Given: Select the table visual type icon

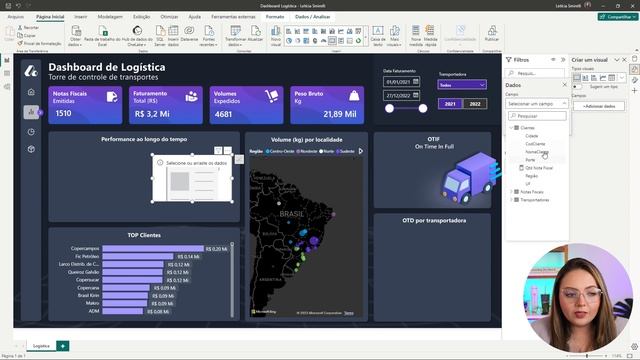Looking at the screenshot, I should (x=611, y=78).
